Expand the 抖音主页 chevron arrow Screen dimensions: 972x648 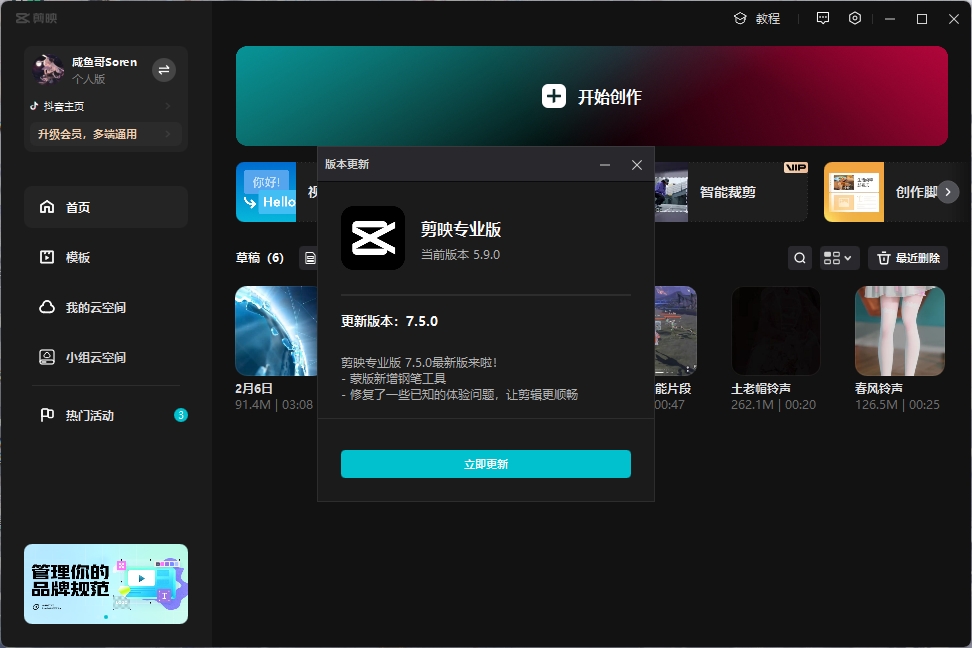[x=167, y=106]
